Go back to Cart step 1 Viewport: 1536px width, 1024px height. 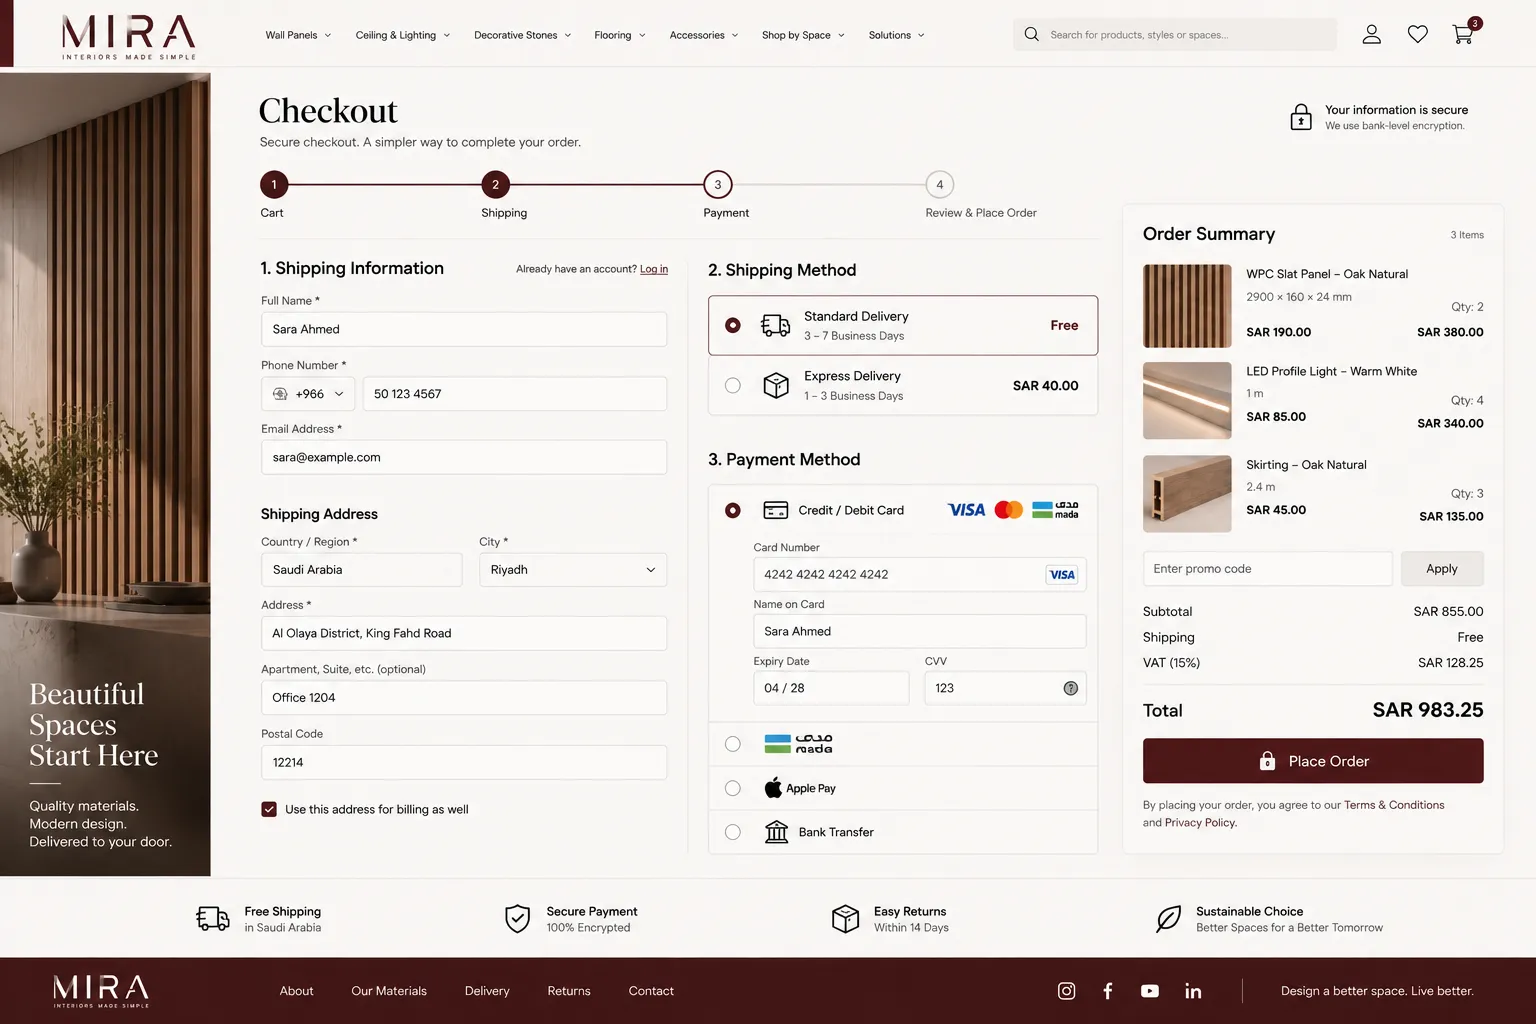tap(274, 185)
